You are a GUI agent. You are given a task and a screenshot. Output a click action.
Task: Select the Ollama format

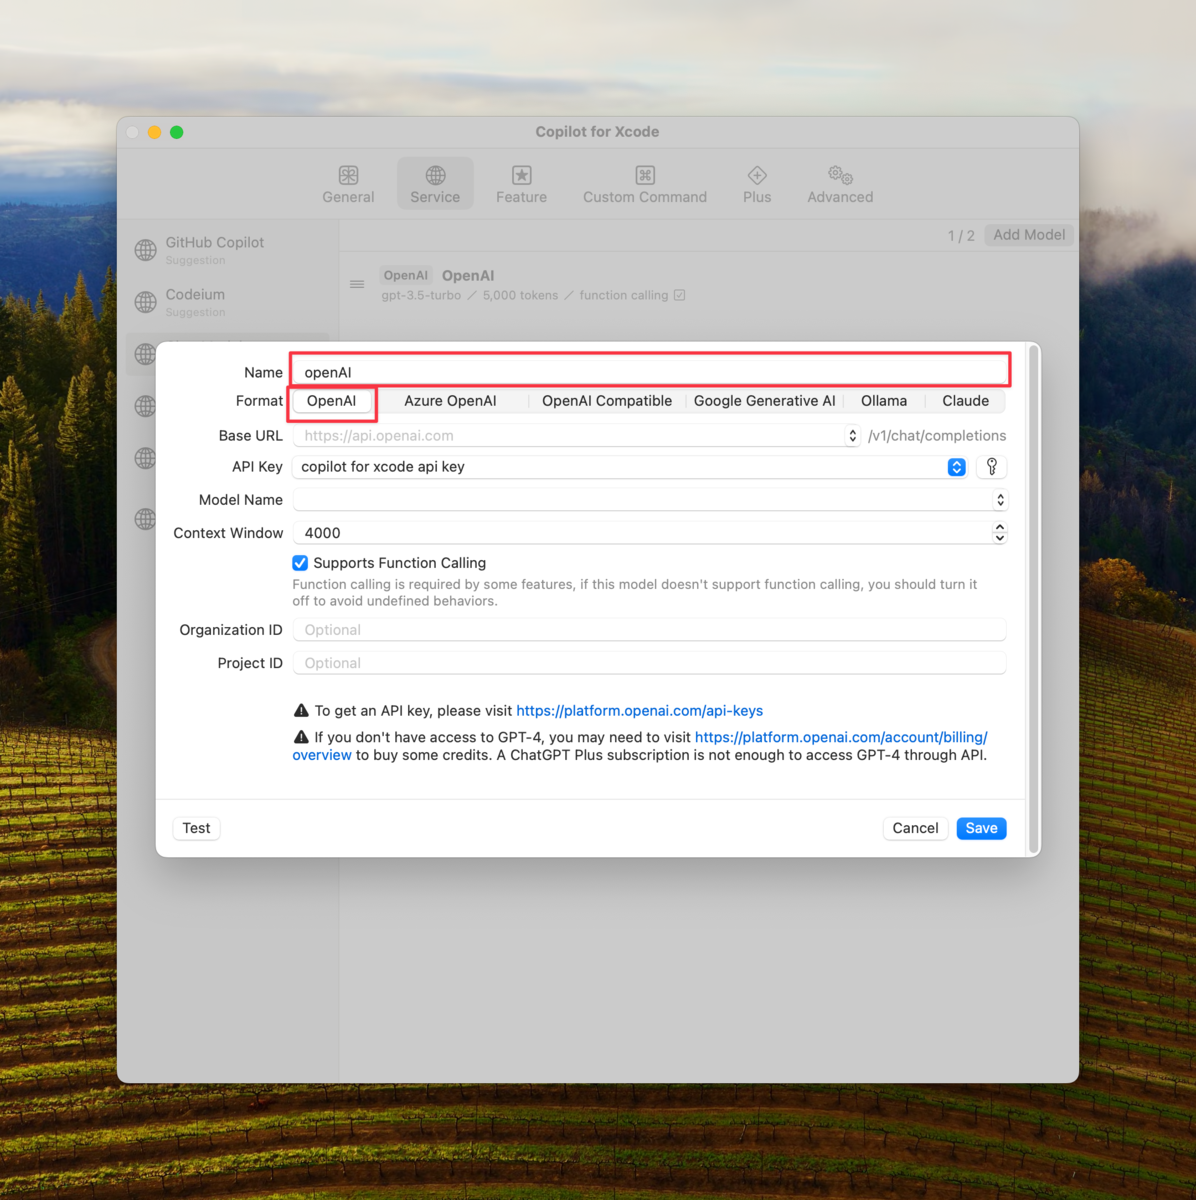(884, 401)
